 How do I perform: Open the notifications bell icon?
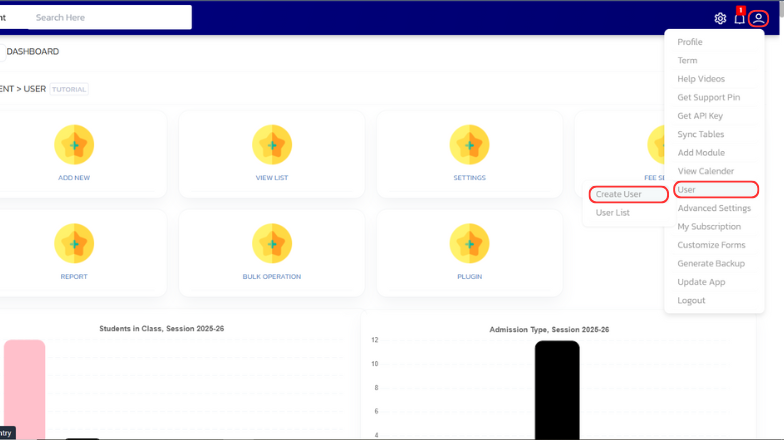(740, 18)
